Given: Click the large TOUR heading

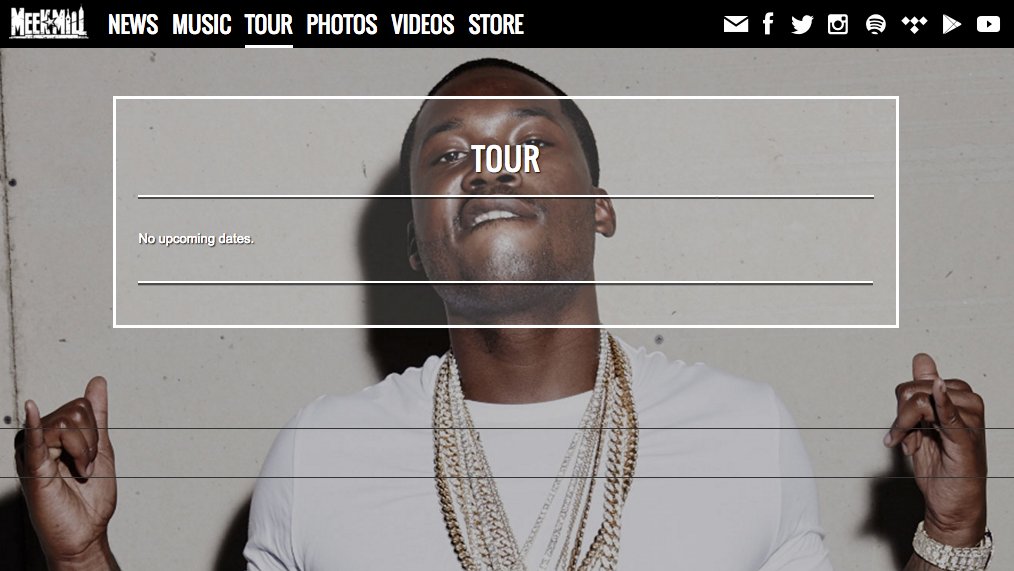Looking at the screenshot, I should [x=505, y=159].
